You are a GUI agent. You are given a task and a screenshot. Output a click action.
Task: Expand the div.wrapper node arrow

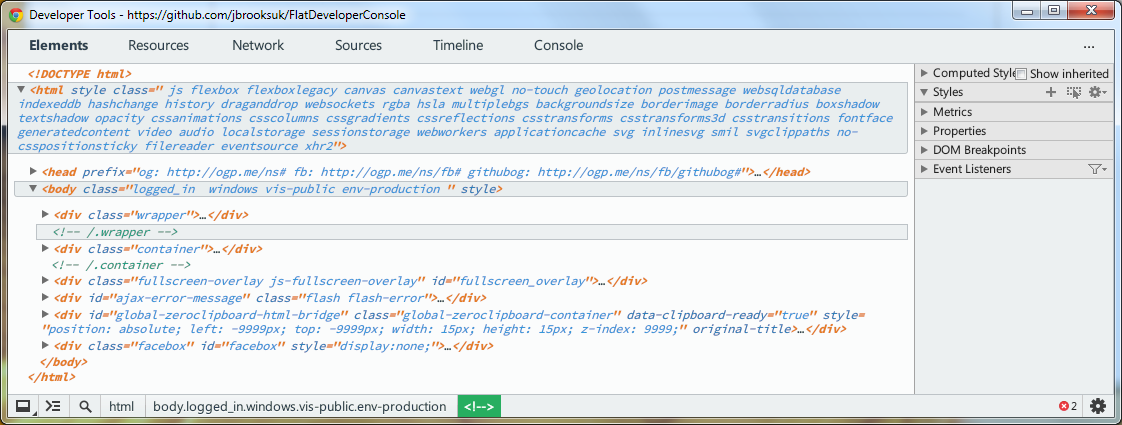click(46, 214)
